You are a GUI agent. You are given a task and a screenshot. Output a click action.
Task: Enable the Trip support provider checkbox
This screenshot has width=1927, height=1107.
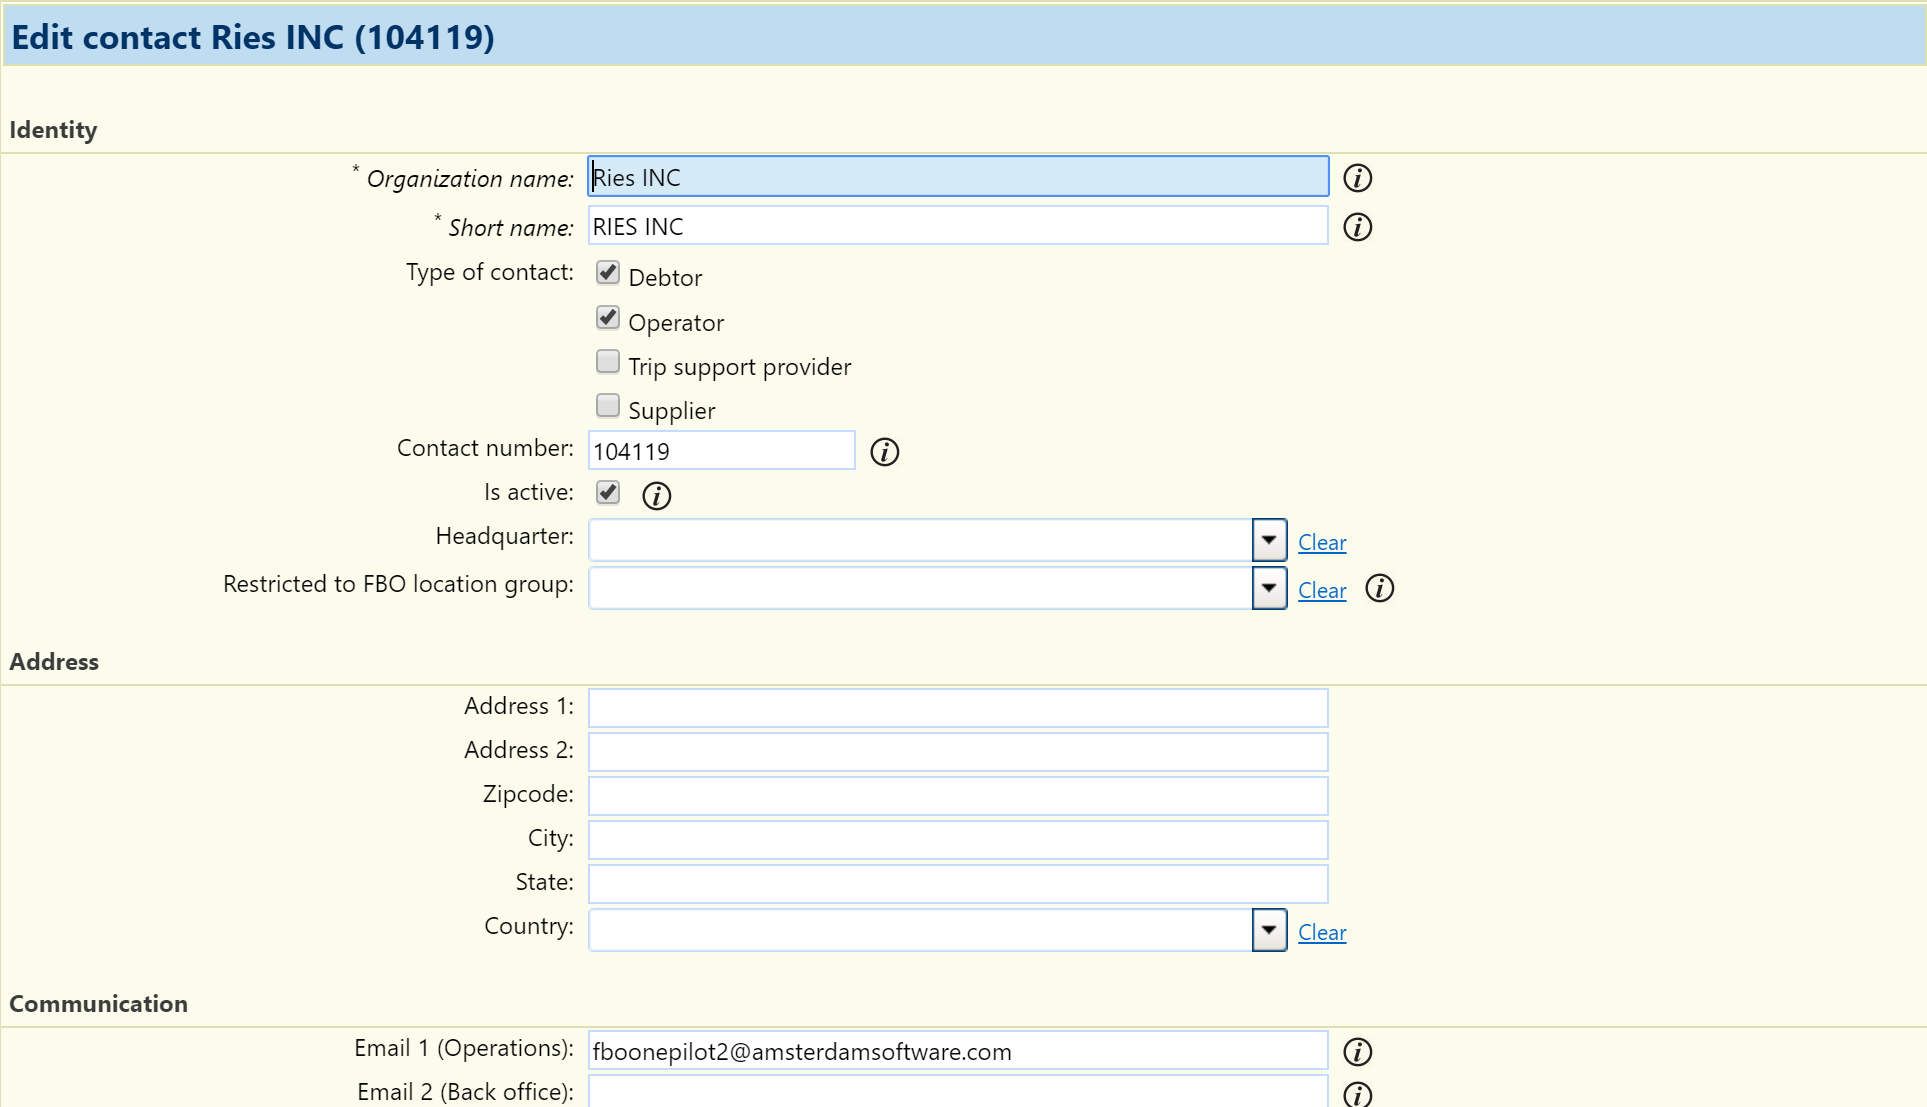coord(607,361)
